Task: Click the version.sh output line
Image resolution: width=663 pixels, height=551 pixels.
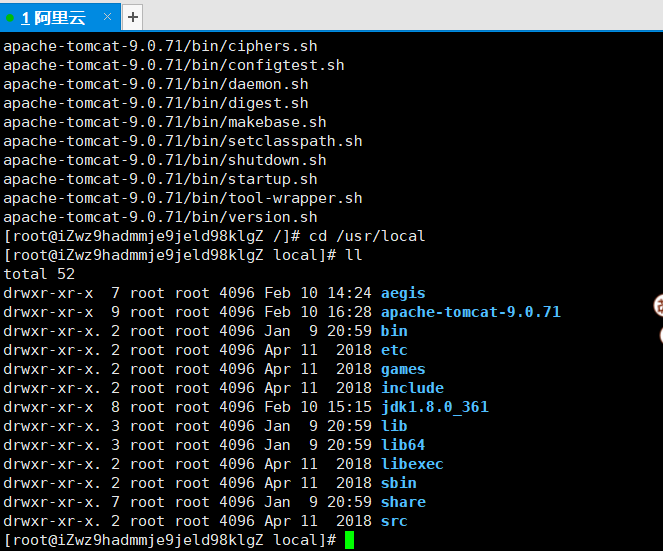Action: tap(160, 217)
